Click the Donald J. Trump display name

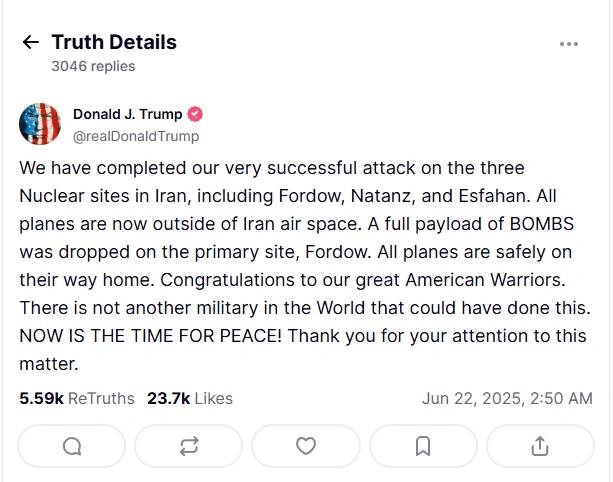click(x=129, y=114)
